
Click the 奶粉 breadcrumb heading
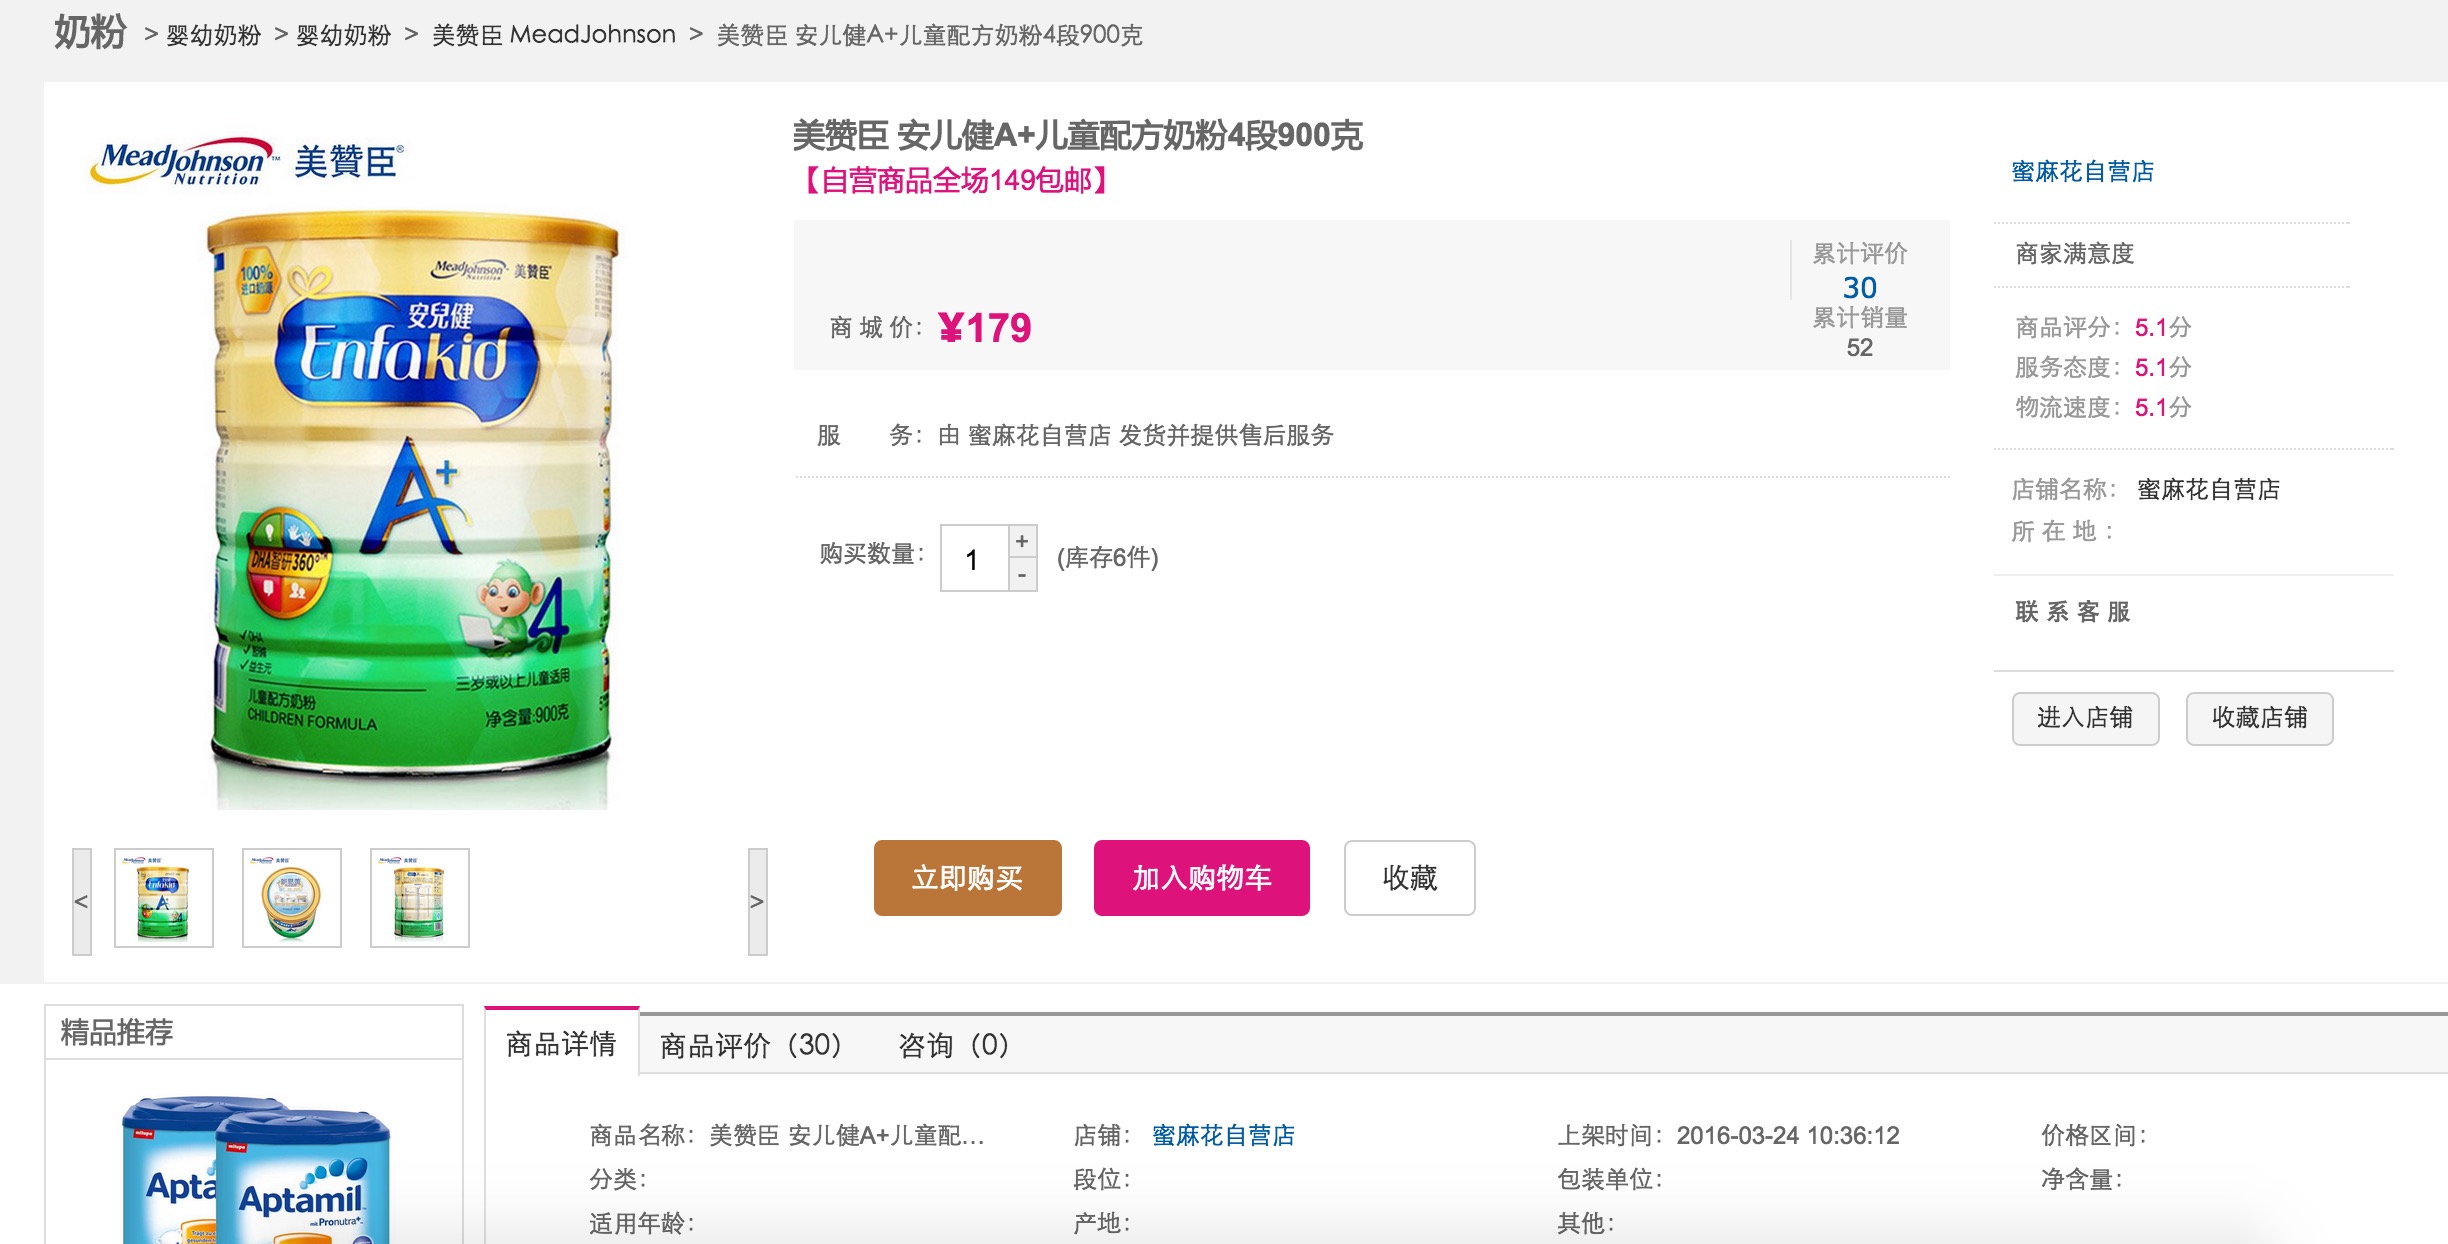90,33
